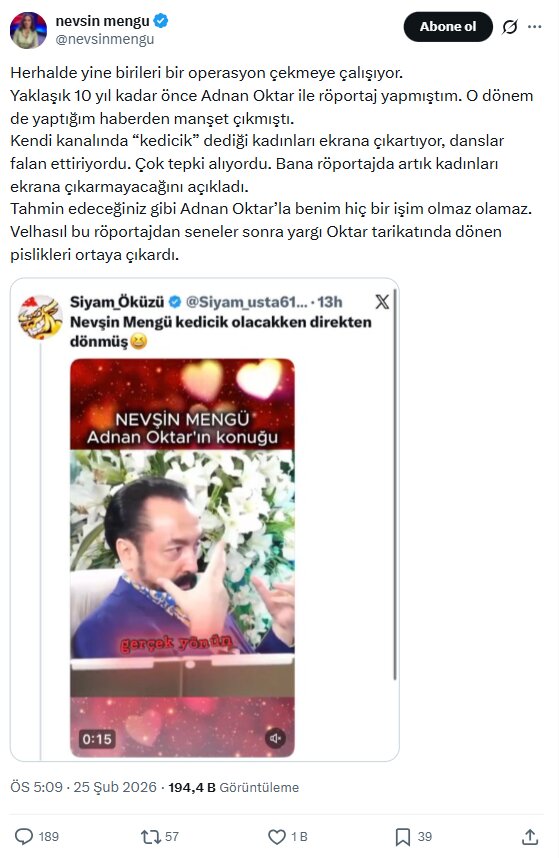Screen dimensions: 559x858
Task: Open nevsin mengu's profile avatar
Action: coord(28,30)
